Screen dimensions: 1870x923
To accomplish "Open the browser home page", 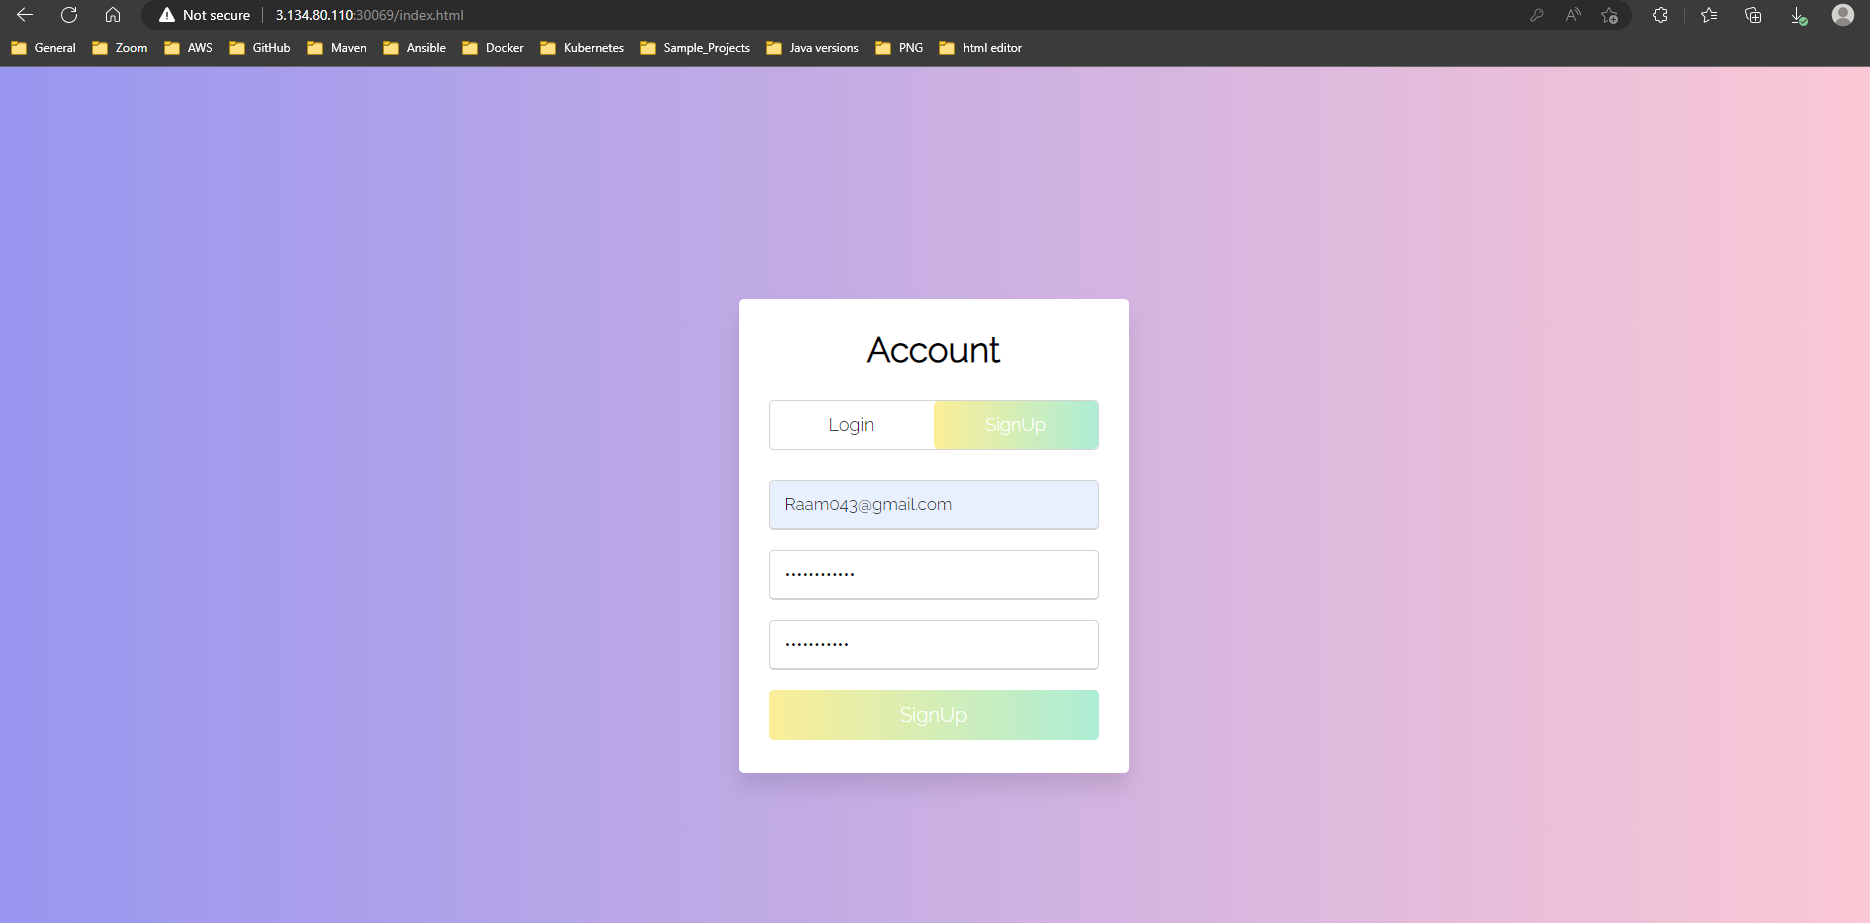I will click(112, 15).
